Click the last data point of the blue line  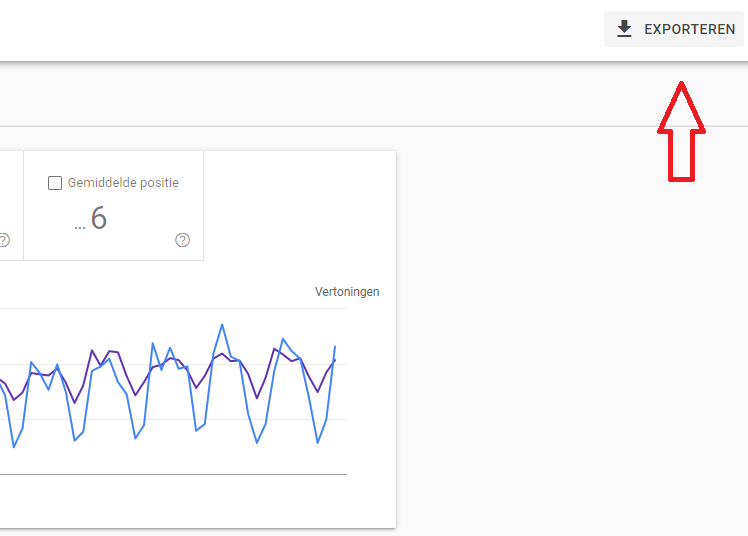(x=335, y=346)
